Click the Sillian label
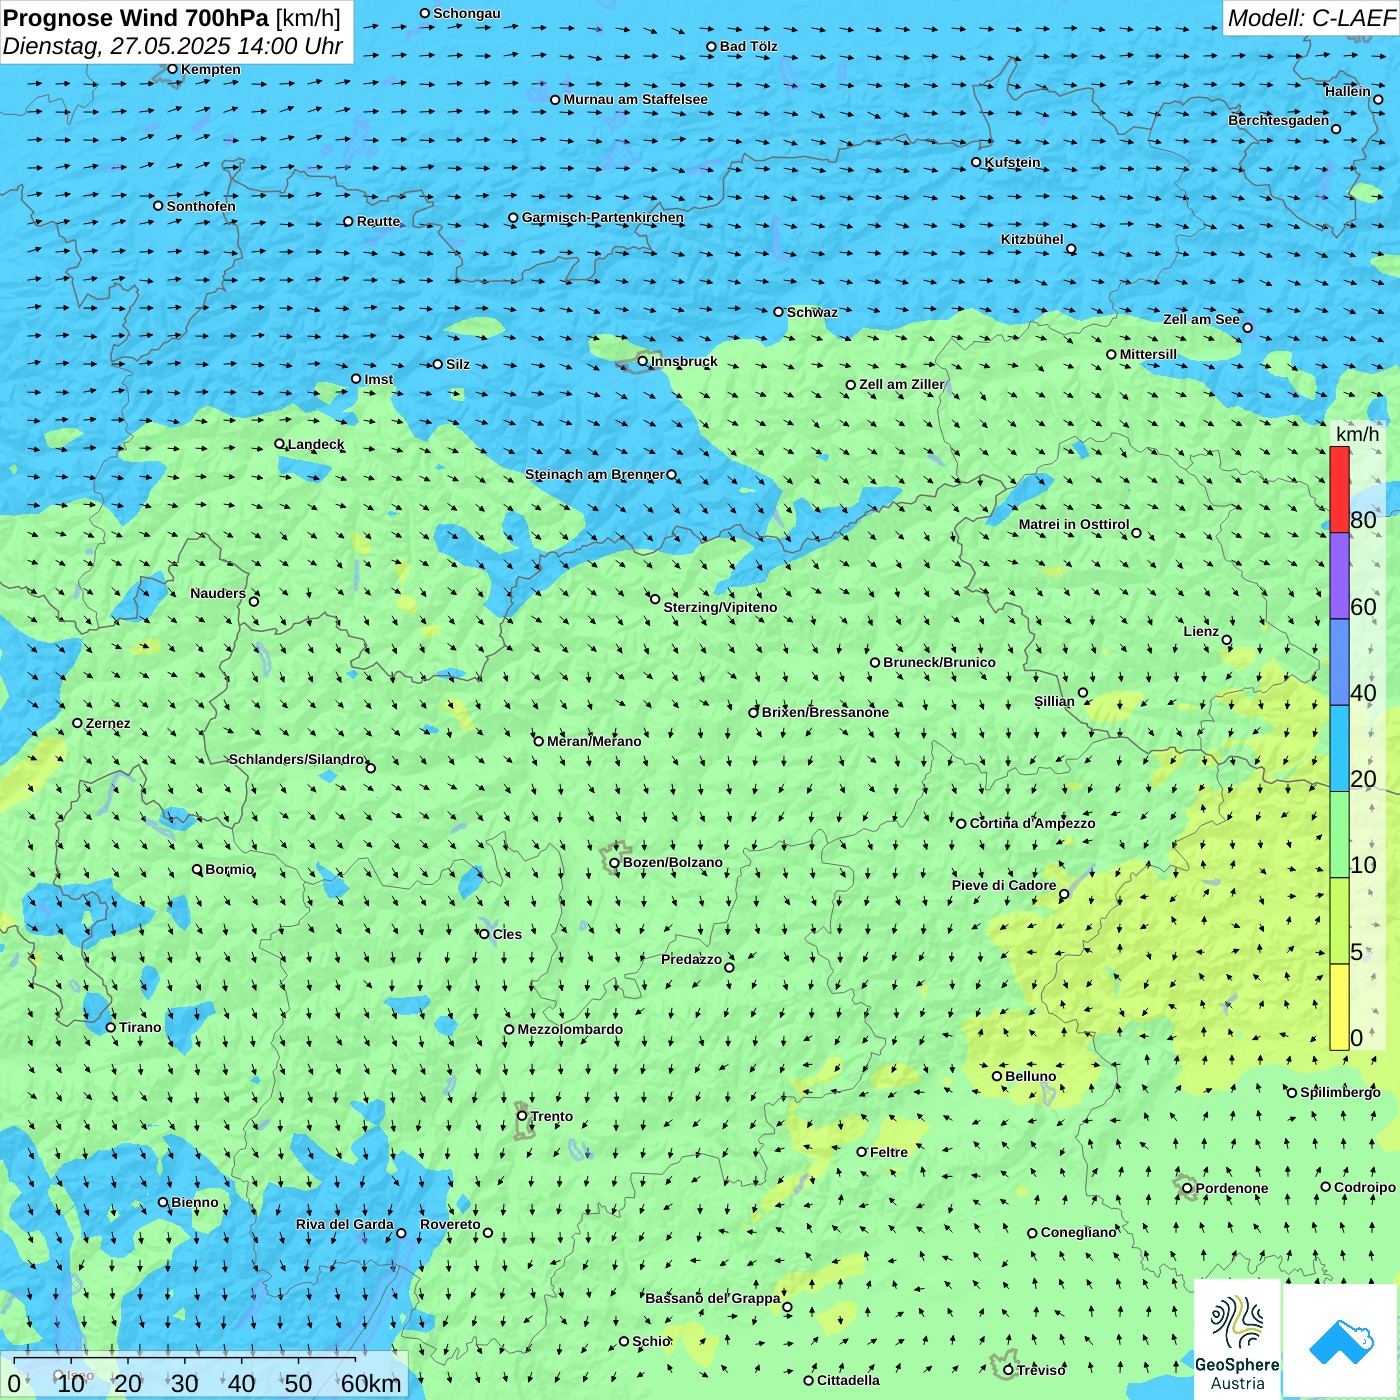This screenshot has height=1400, width=1400. 1054,701
